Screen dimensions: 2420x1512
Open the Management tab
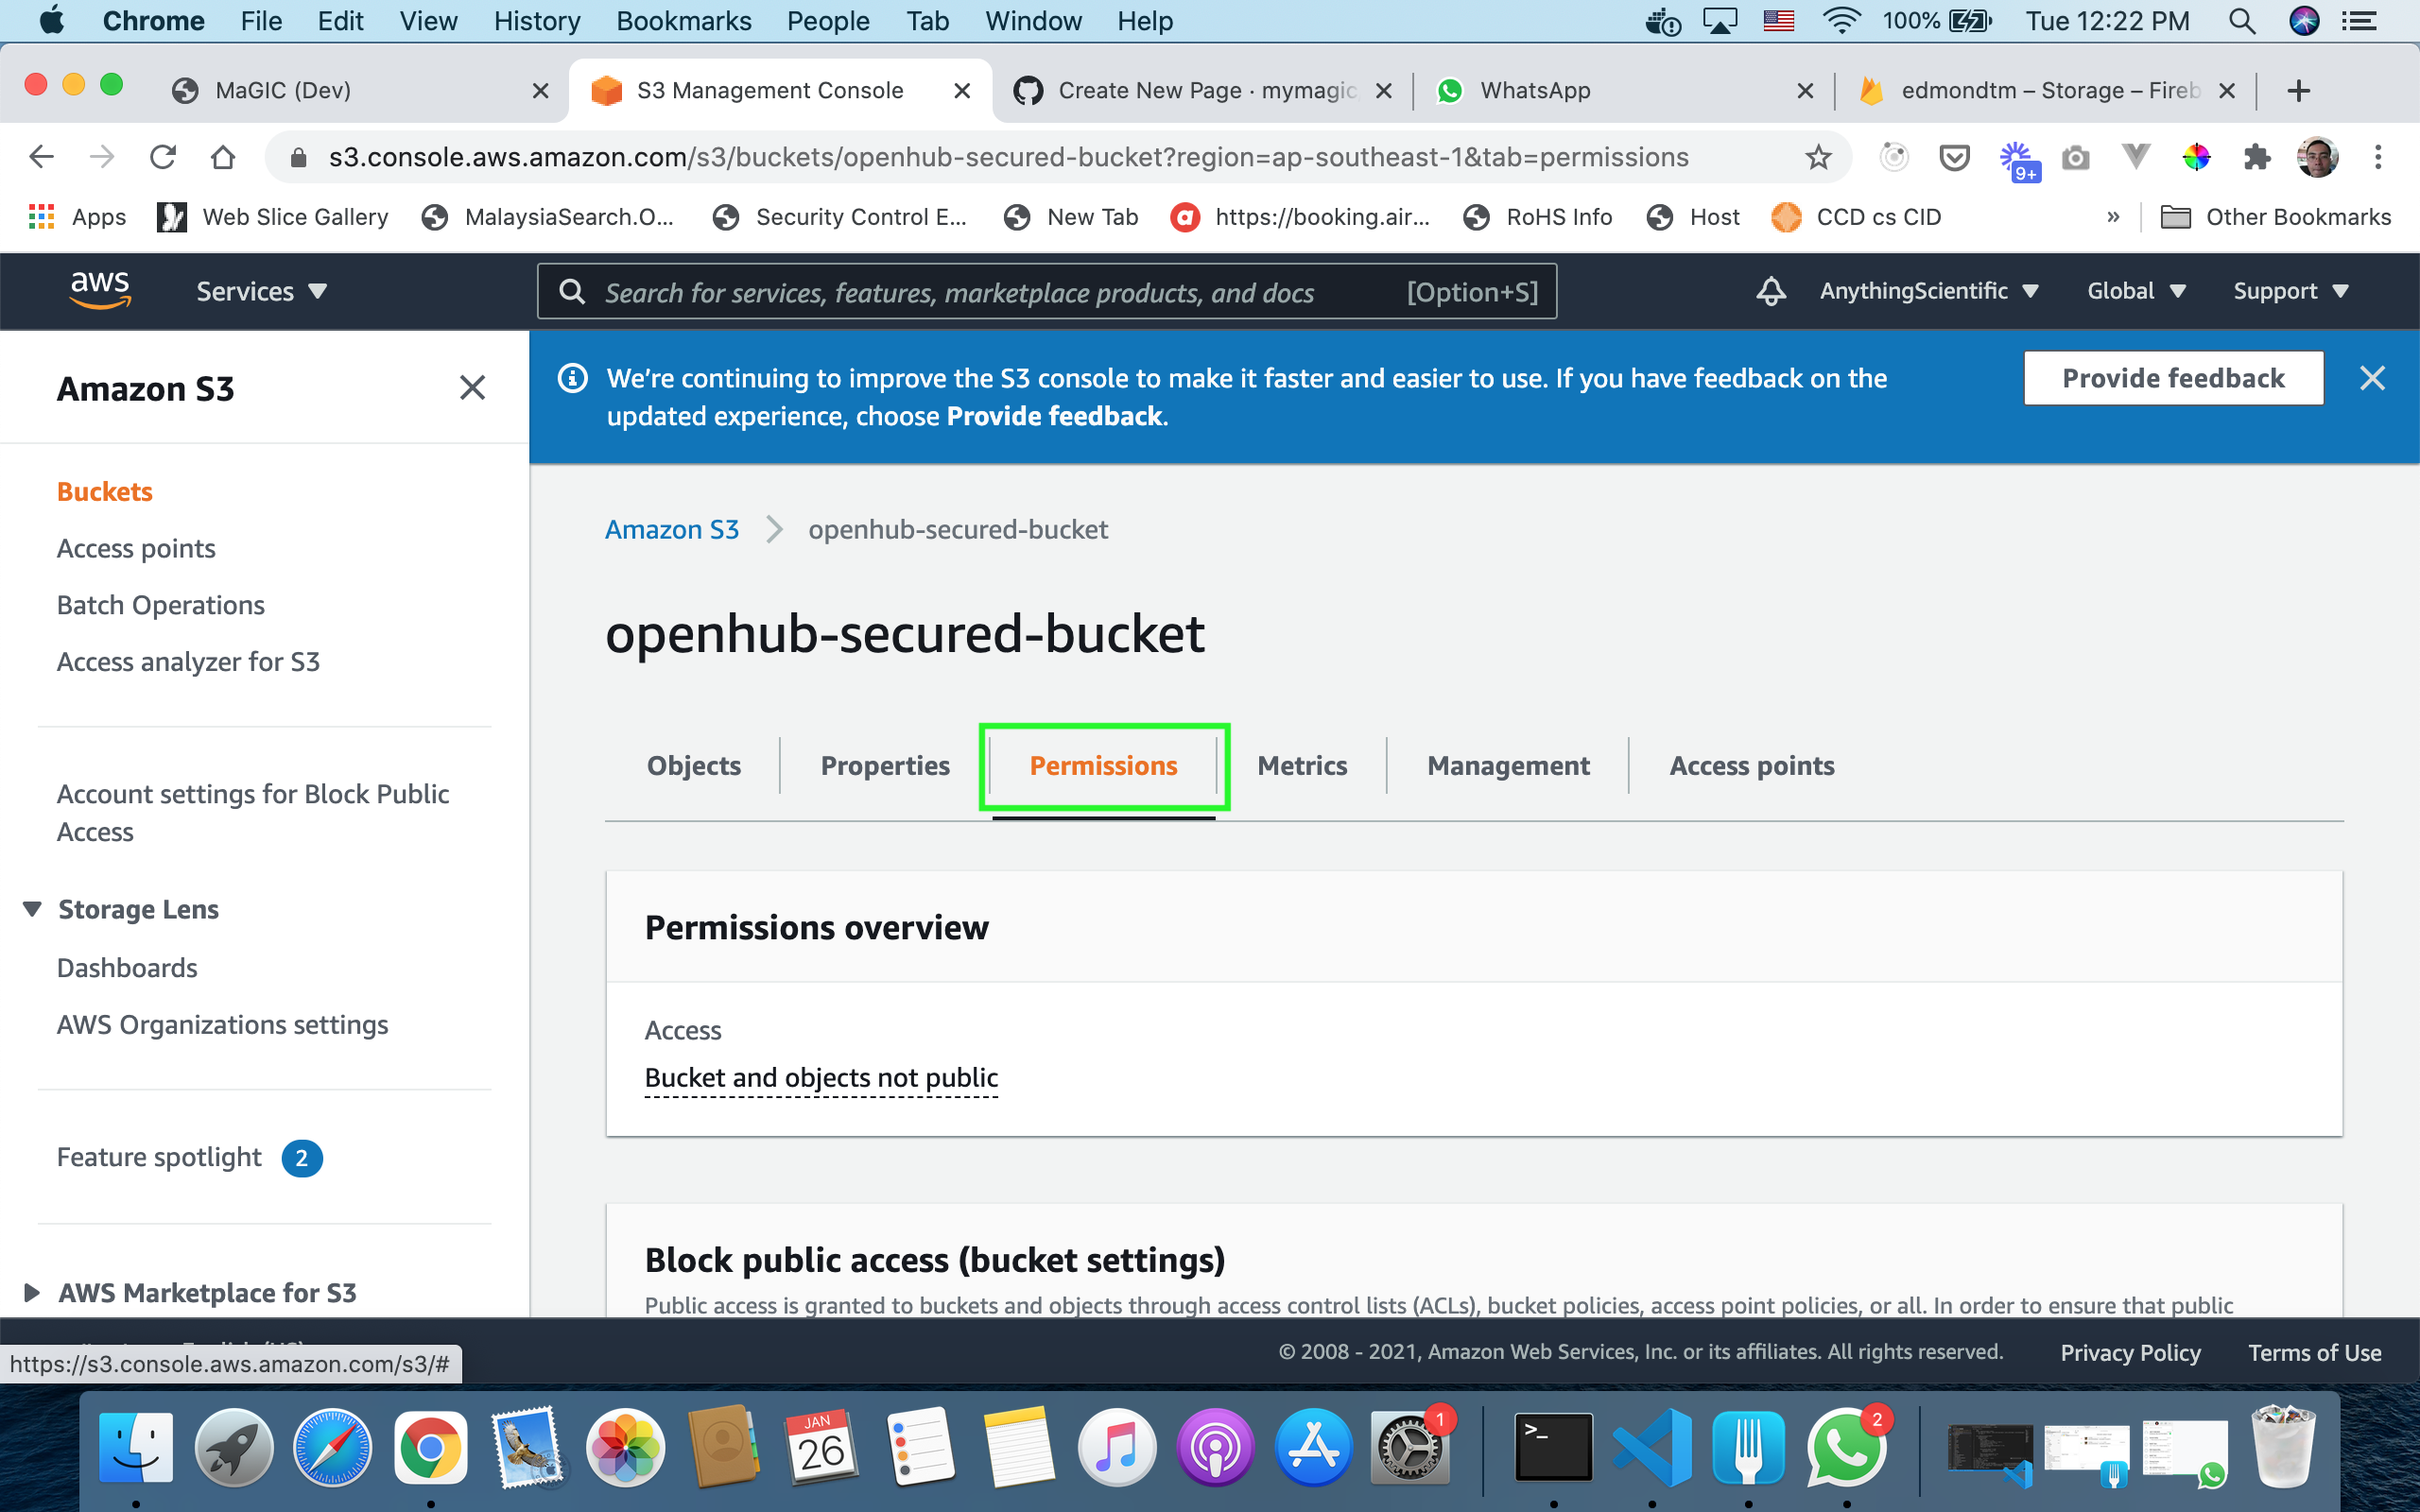(1508, 765)
